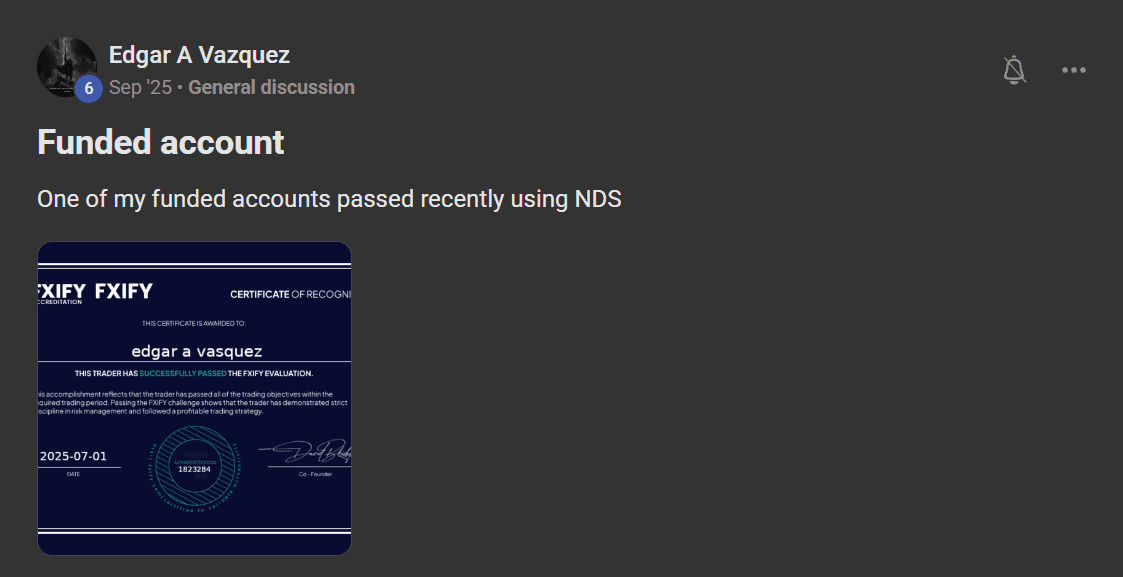
Task: Open Edgar A Vazquez's profile name link
Action: pyautogui.click(x=199, y=55)
